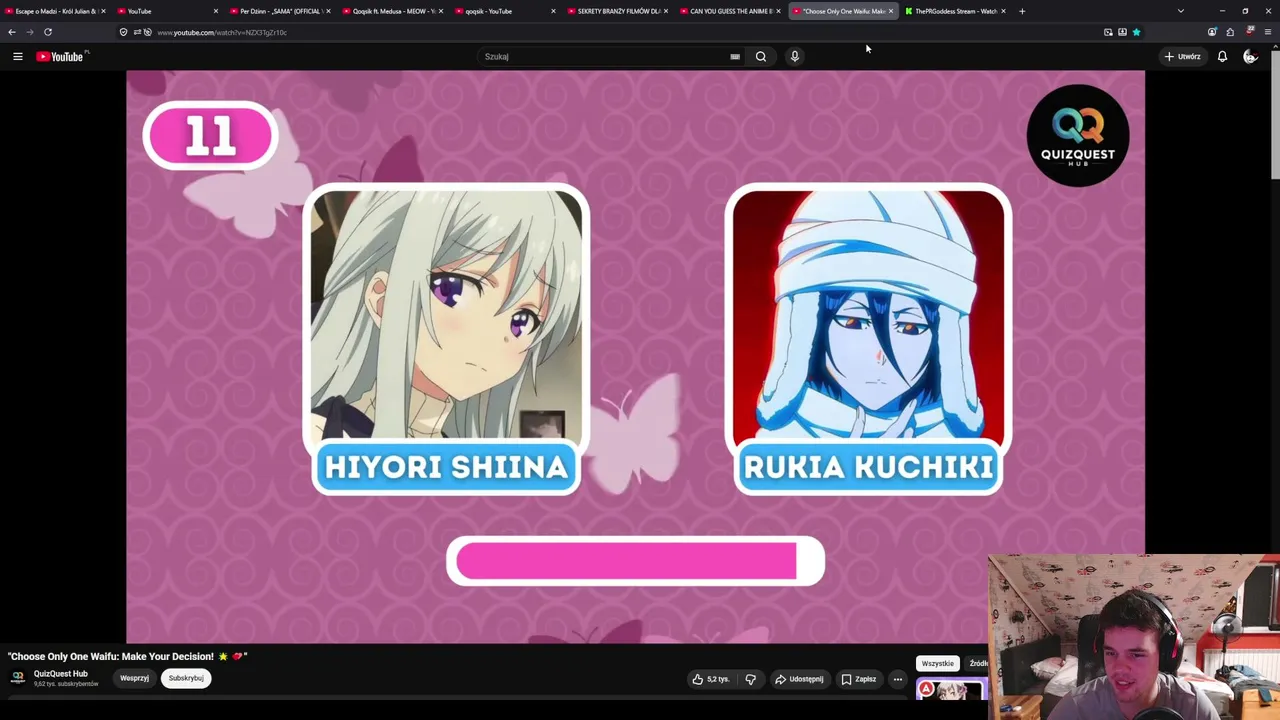
Task: Show the list of all open tabs
Action: (x=1181, y=11)
